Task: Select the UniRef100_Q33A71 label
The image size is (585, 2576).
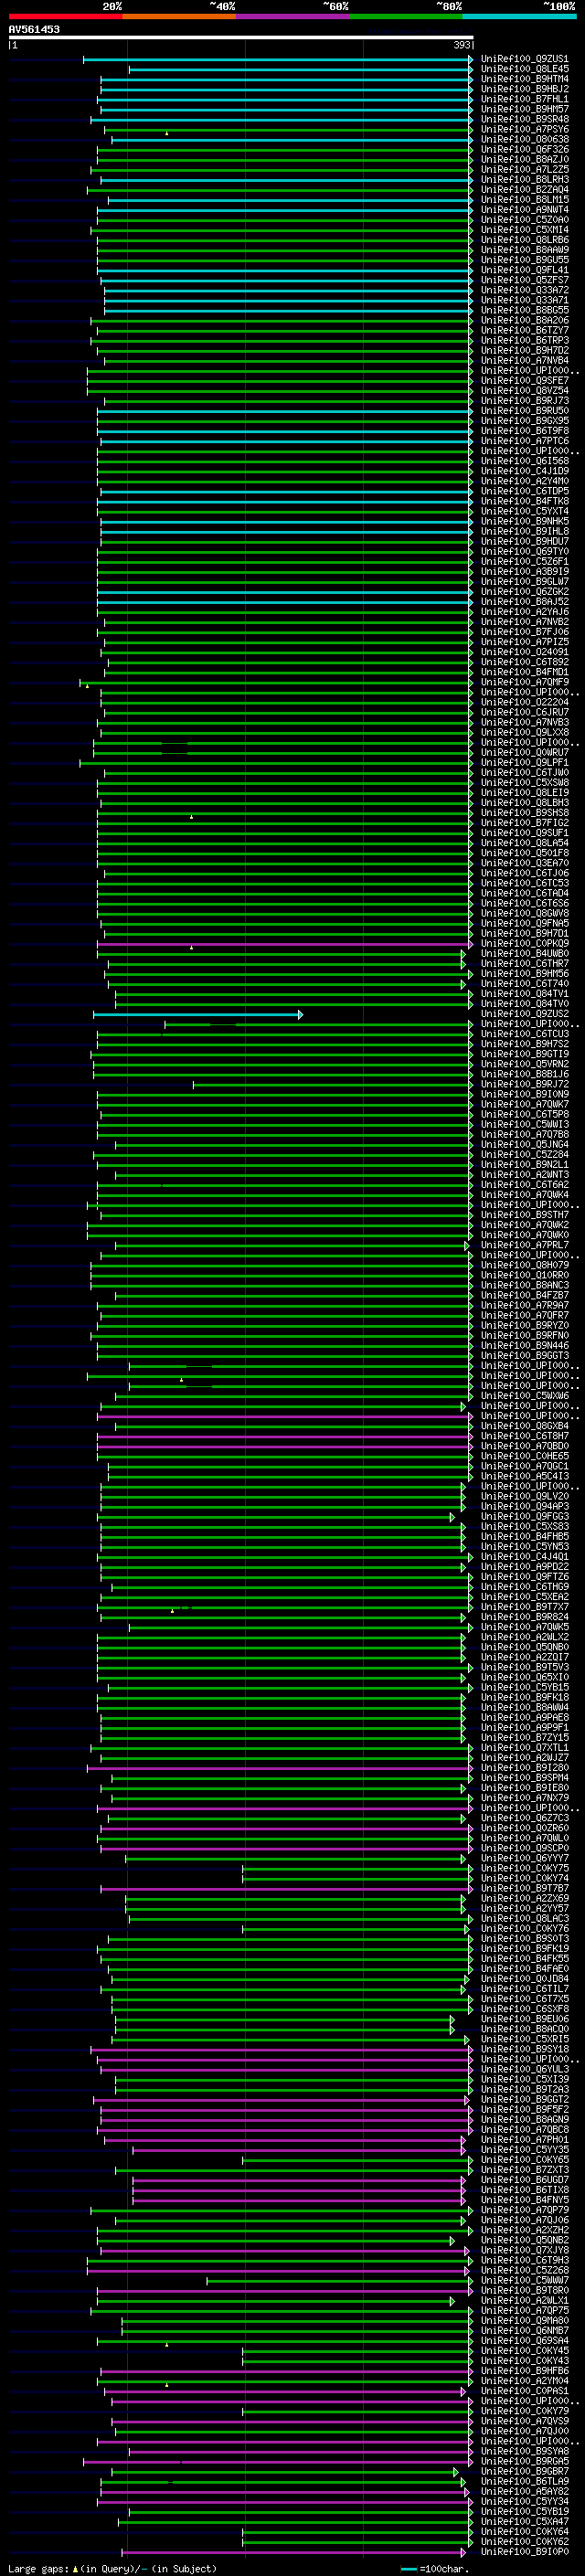Action: (524, 301)
